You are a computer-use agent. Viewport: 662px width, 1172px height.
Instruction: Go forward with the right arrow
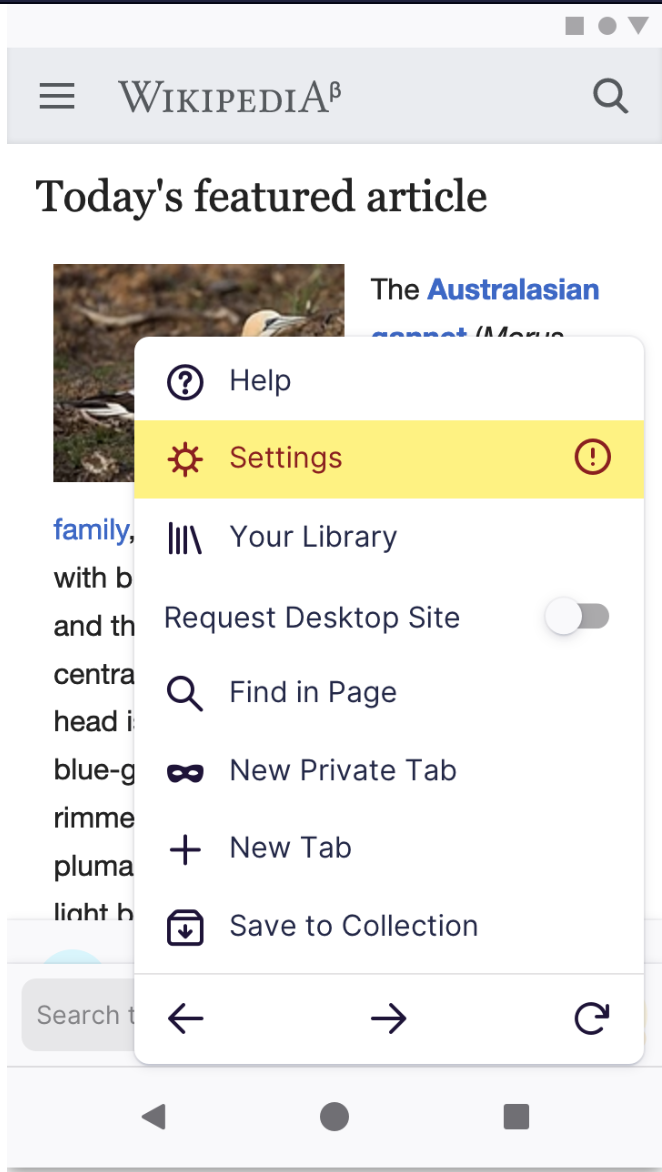click(388, 1018)
